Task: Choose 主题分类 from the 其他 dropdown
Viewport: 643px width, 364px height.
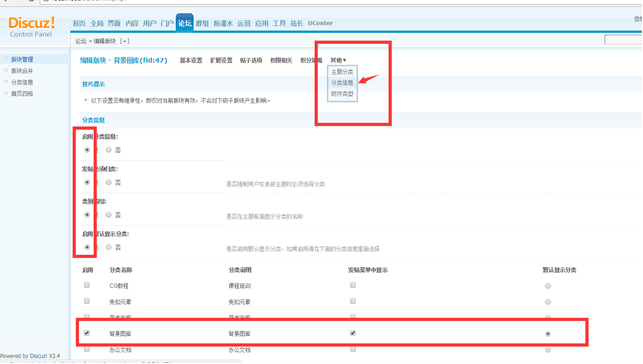Action: point(342,72)
